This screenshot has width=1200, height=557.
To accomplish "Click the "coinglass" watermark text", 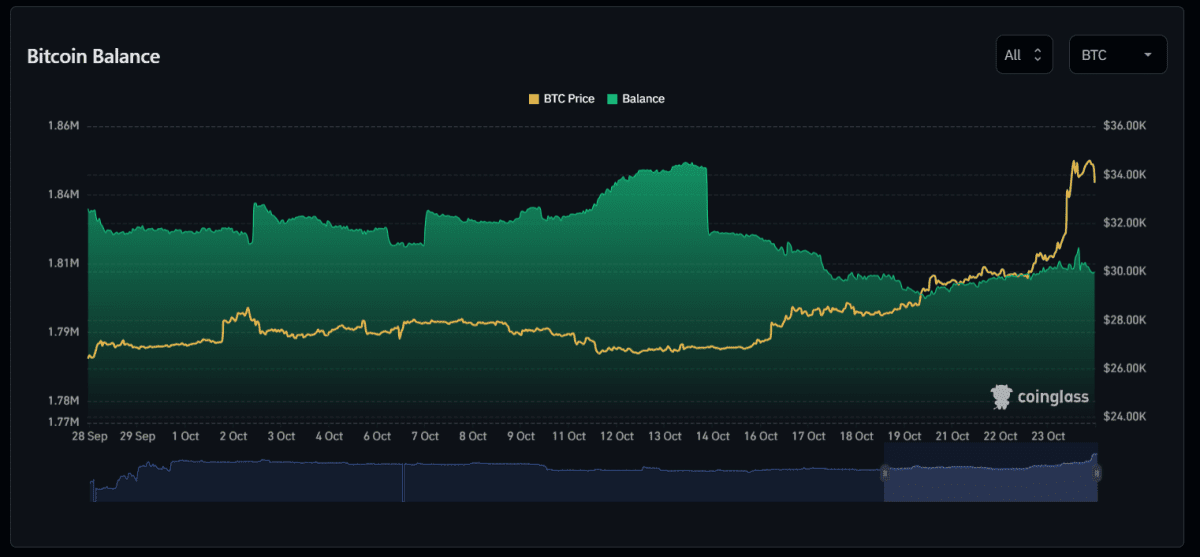I will [1052, 397].
